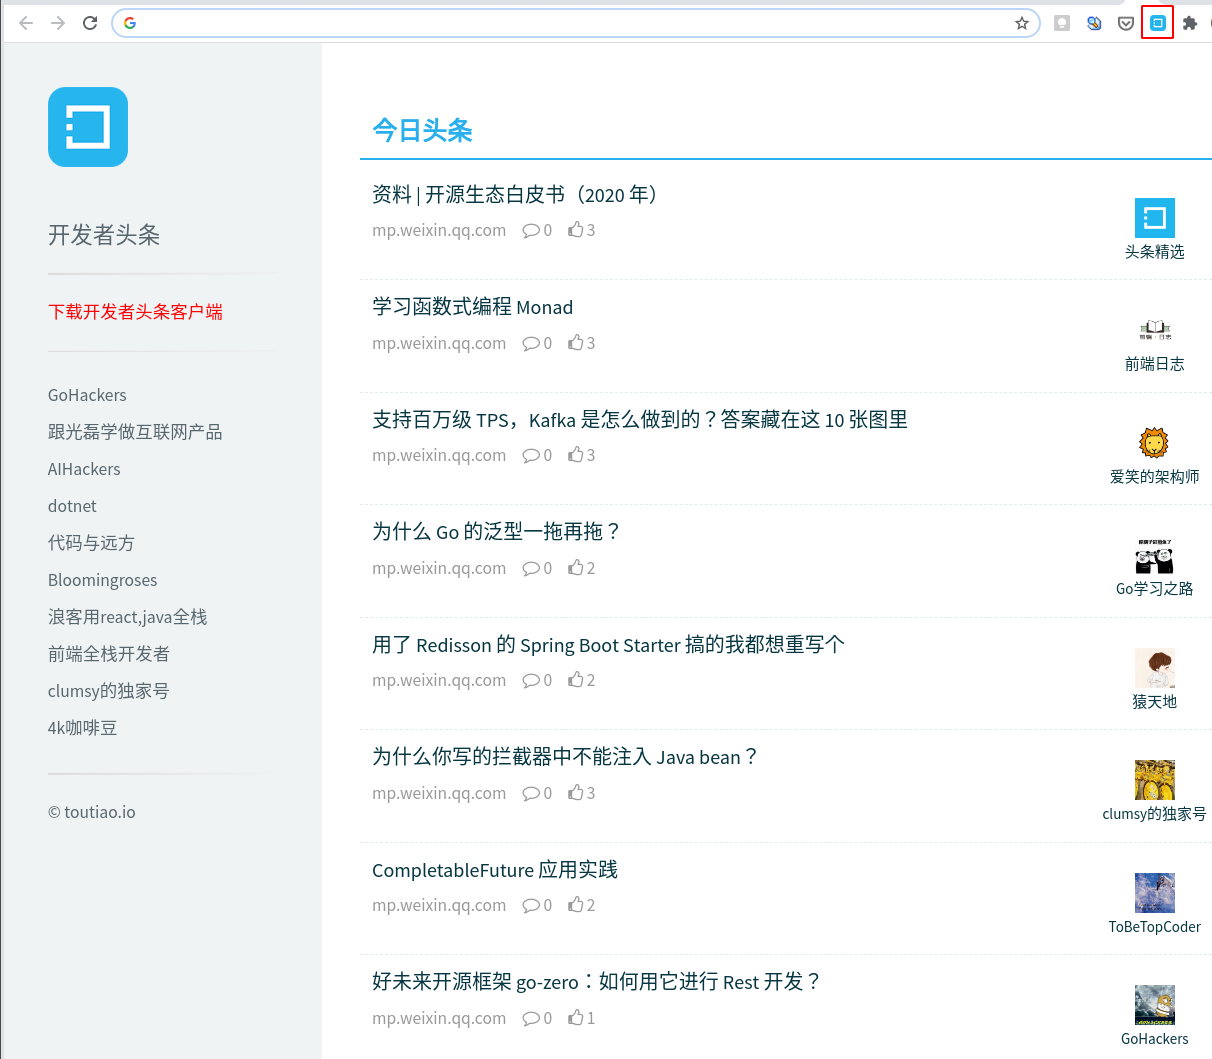Open the Redisson Spring Boot Starter article

click(x=608, y=645)
